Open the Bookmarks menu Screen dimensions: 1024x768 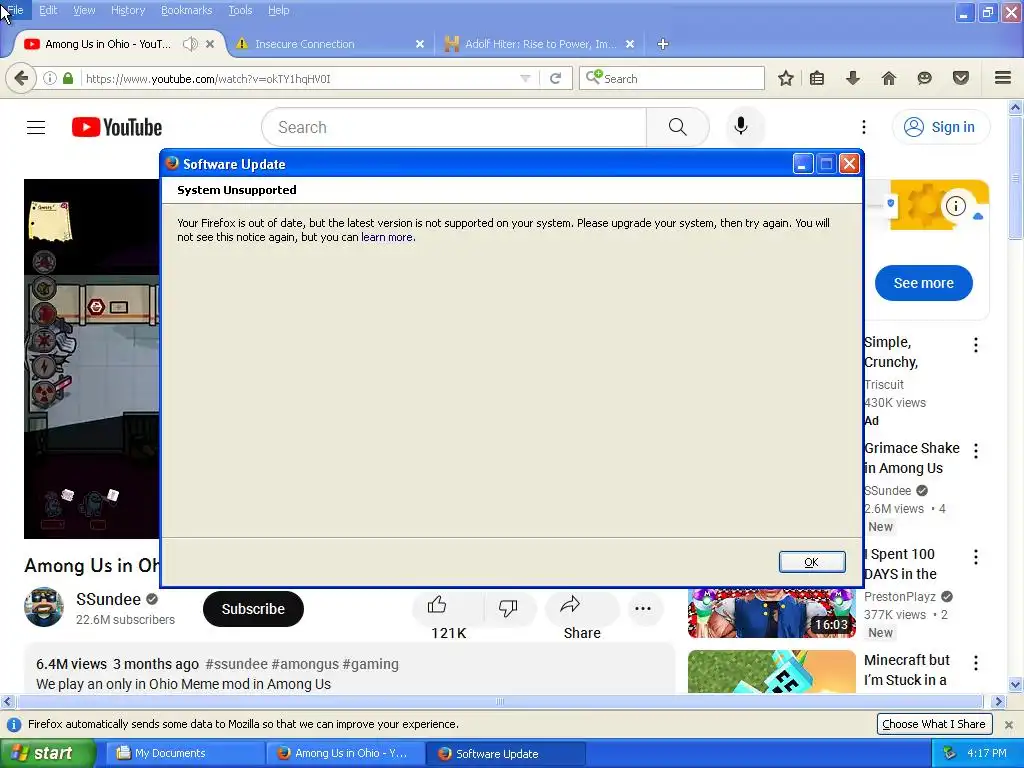[x=187, y=10]
